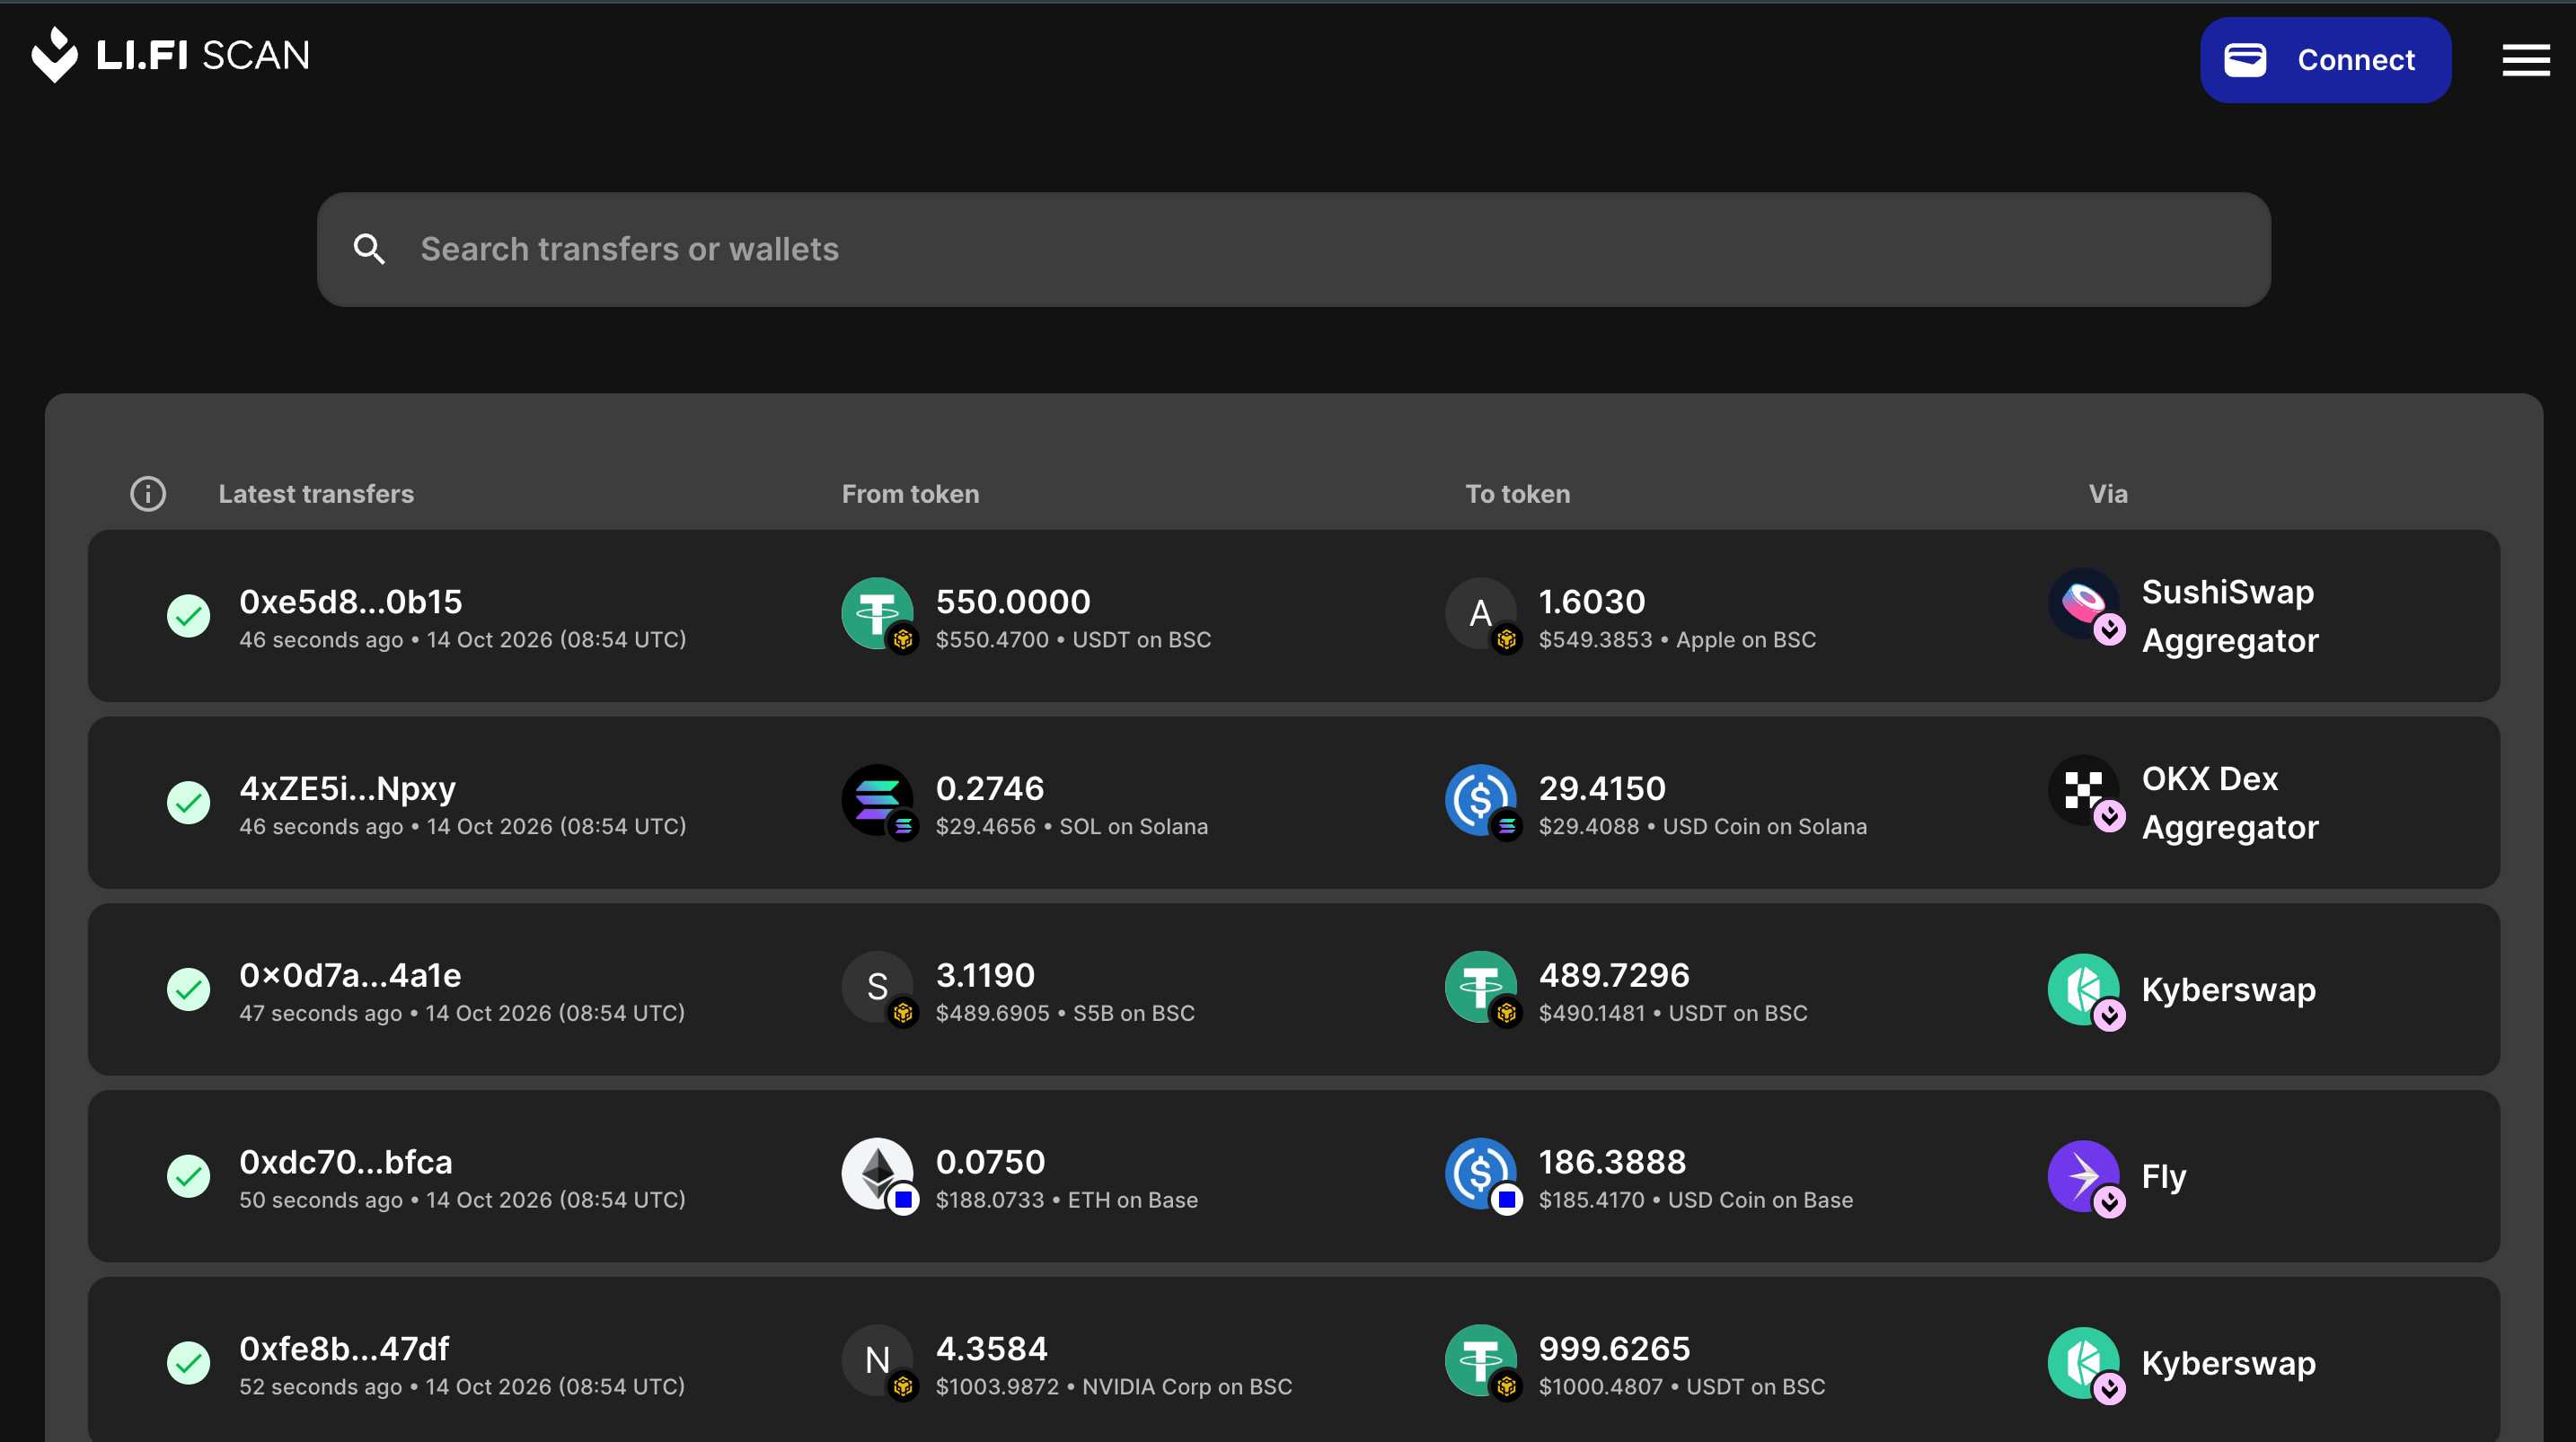Screen dimensions: 2576x1442
Task: Click the USDT token icon for 550.0000
Action: [x=877, y=613]
